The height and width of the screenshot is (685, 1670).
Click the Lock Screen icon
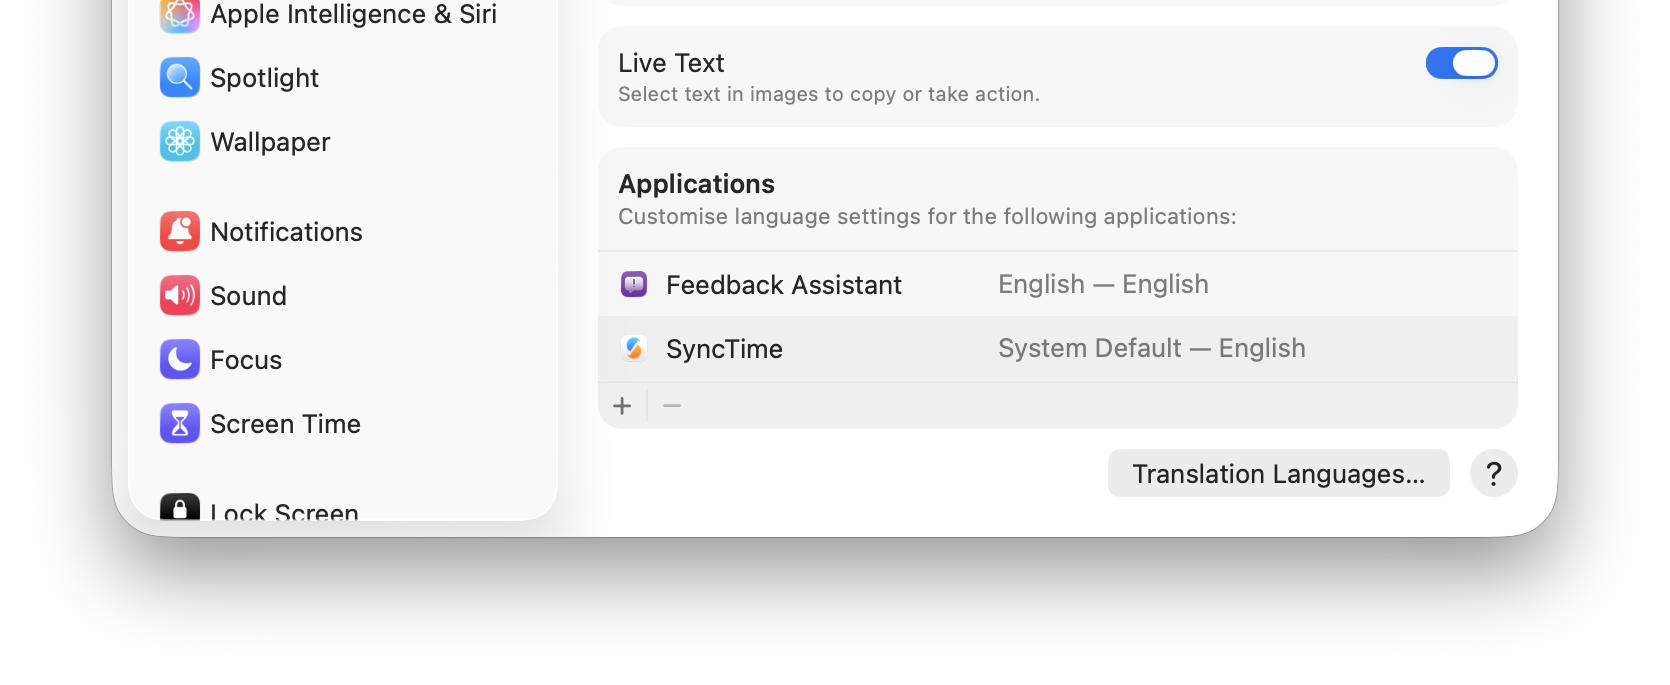[180, 509]
